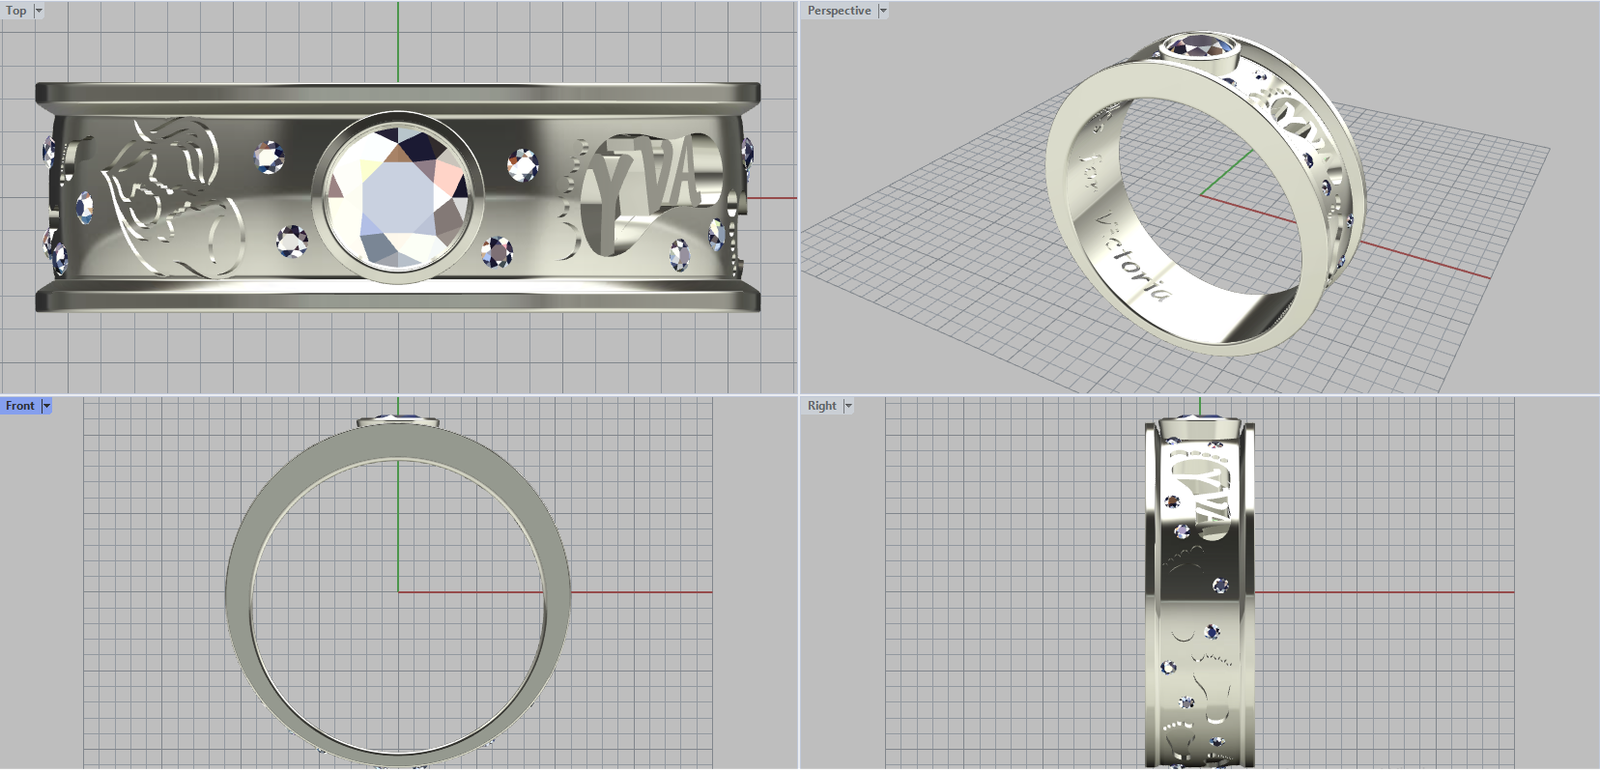Open the Perspective viewport dropdown arrow
Screen dimensions: 1600x772
coord(883,11)
